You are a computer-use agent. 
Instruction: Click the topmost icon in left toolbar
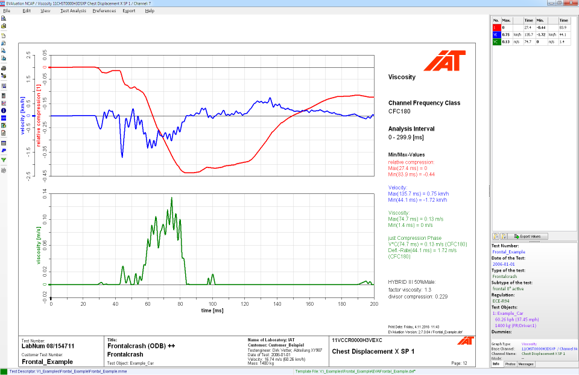[x=4, y=18]
